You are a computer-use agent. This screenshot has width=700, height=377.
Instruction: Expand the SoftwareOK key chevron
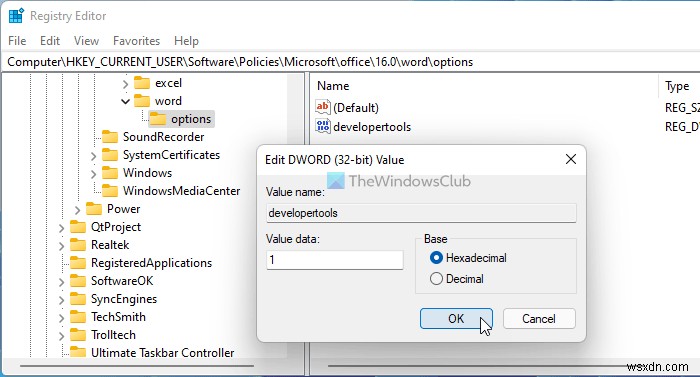coord(61,282)
